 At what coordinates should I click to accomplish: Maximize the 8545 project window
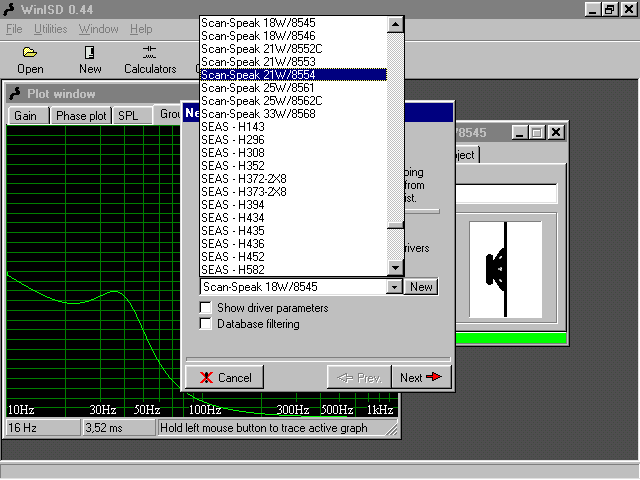pyautogui.click(x=537, y=132)
